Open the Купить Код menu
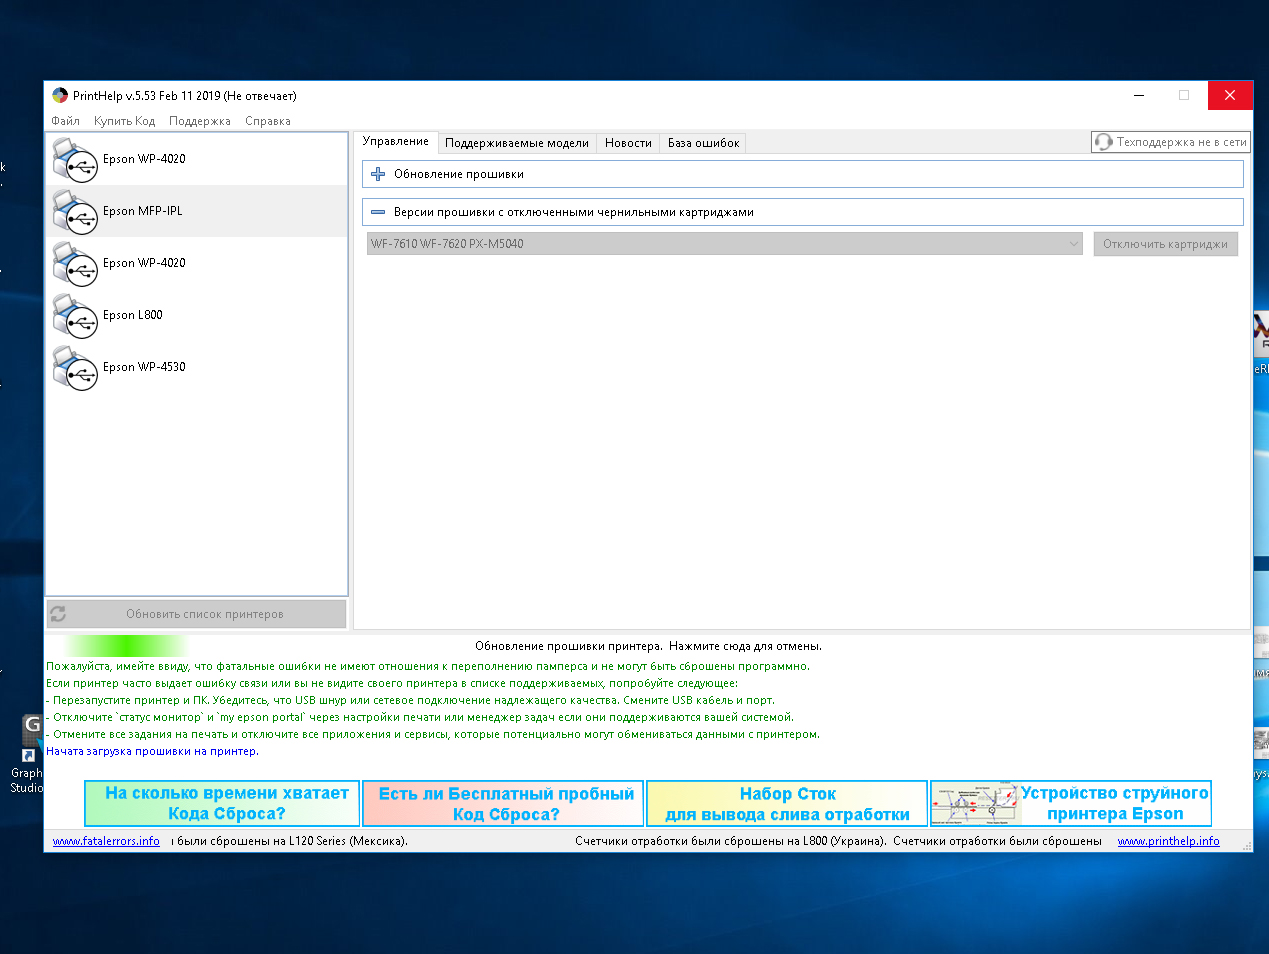This screenshot has height=954, width=1269. tap(124, 121)
